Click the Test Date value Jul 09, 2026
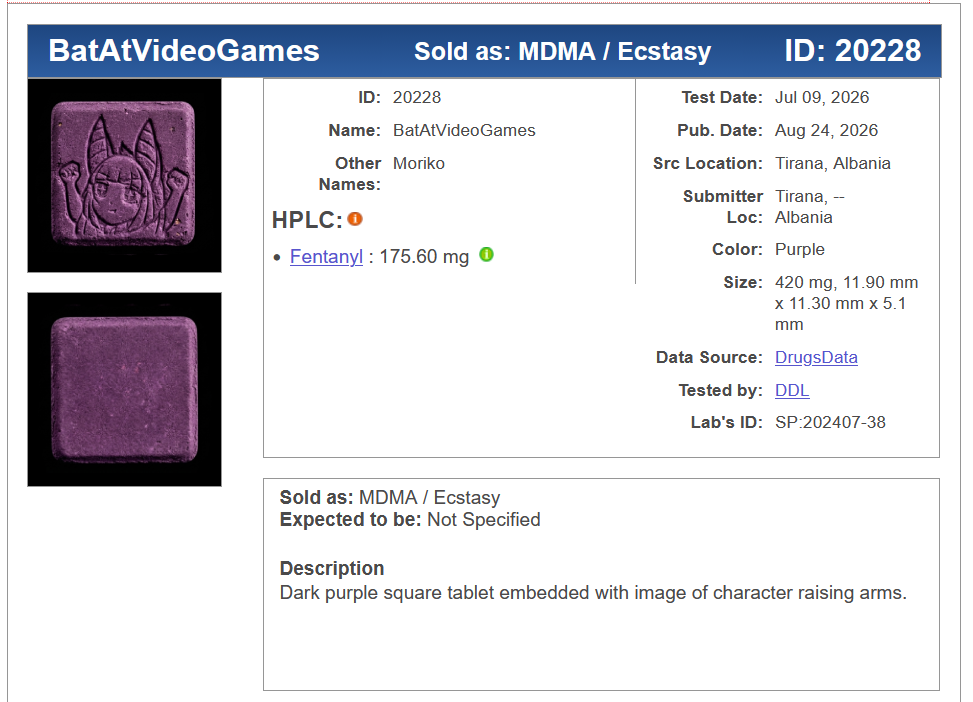973x702 pixels. (822, 97)
